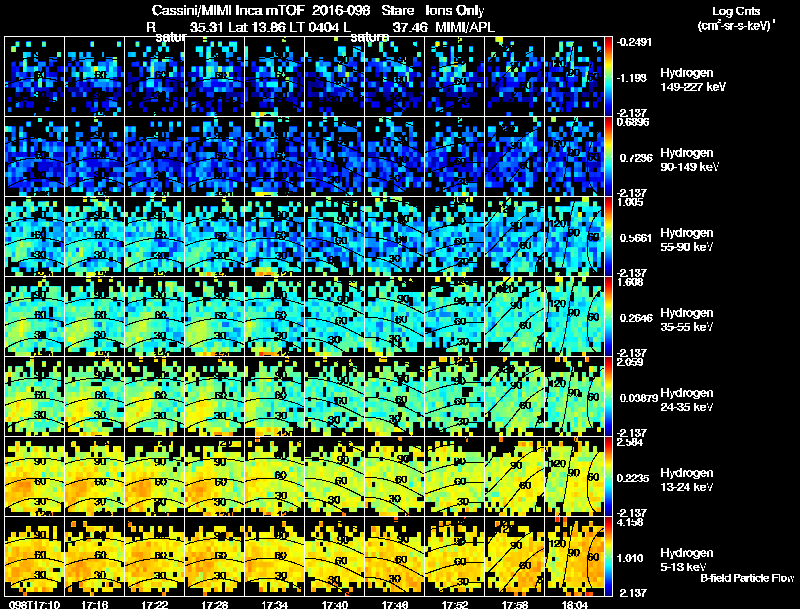Open the 24-35 keV panel at 17:28
This screenshot has height=609, width=800.
coord(215,397)
